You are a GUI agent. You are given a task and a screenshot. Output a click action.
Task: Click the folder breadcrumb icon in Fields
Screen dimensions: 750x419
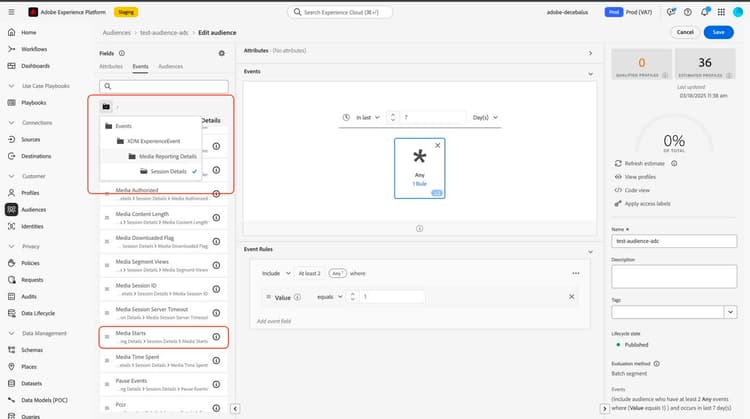pyautogui.click(x=106, y=107)
